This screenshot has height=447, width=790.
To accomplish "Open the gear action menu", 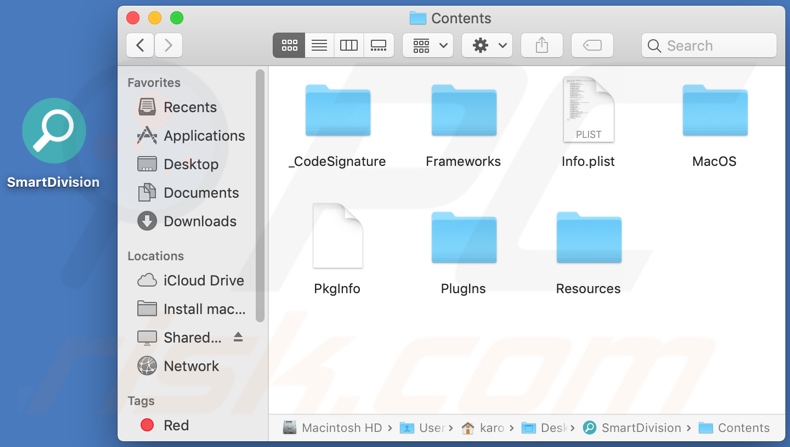I will point(487,45).
